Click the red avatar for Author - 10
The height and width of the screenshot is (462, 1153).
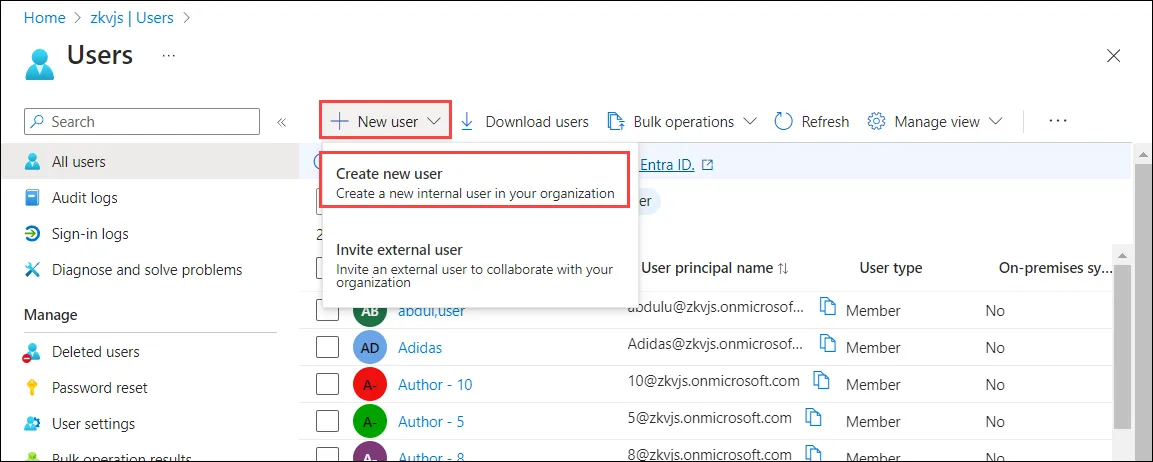[370, 384]
